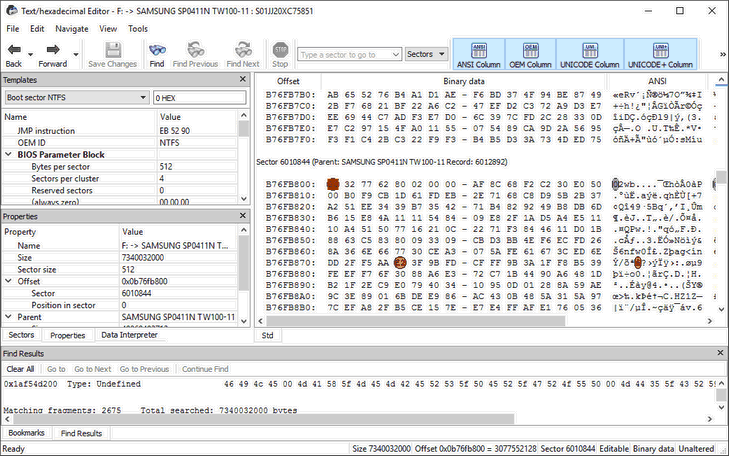The height and width of the screenshot is (456, 729).
Task: Click the Type a sector to go to field
Action: pos(344,54)
